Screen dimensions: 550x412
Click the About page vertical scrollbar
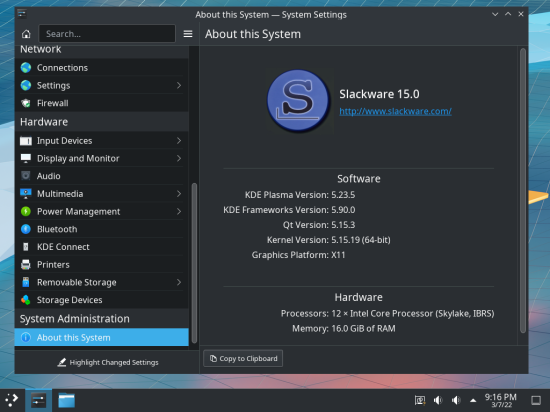coord(523,190)
